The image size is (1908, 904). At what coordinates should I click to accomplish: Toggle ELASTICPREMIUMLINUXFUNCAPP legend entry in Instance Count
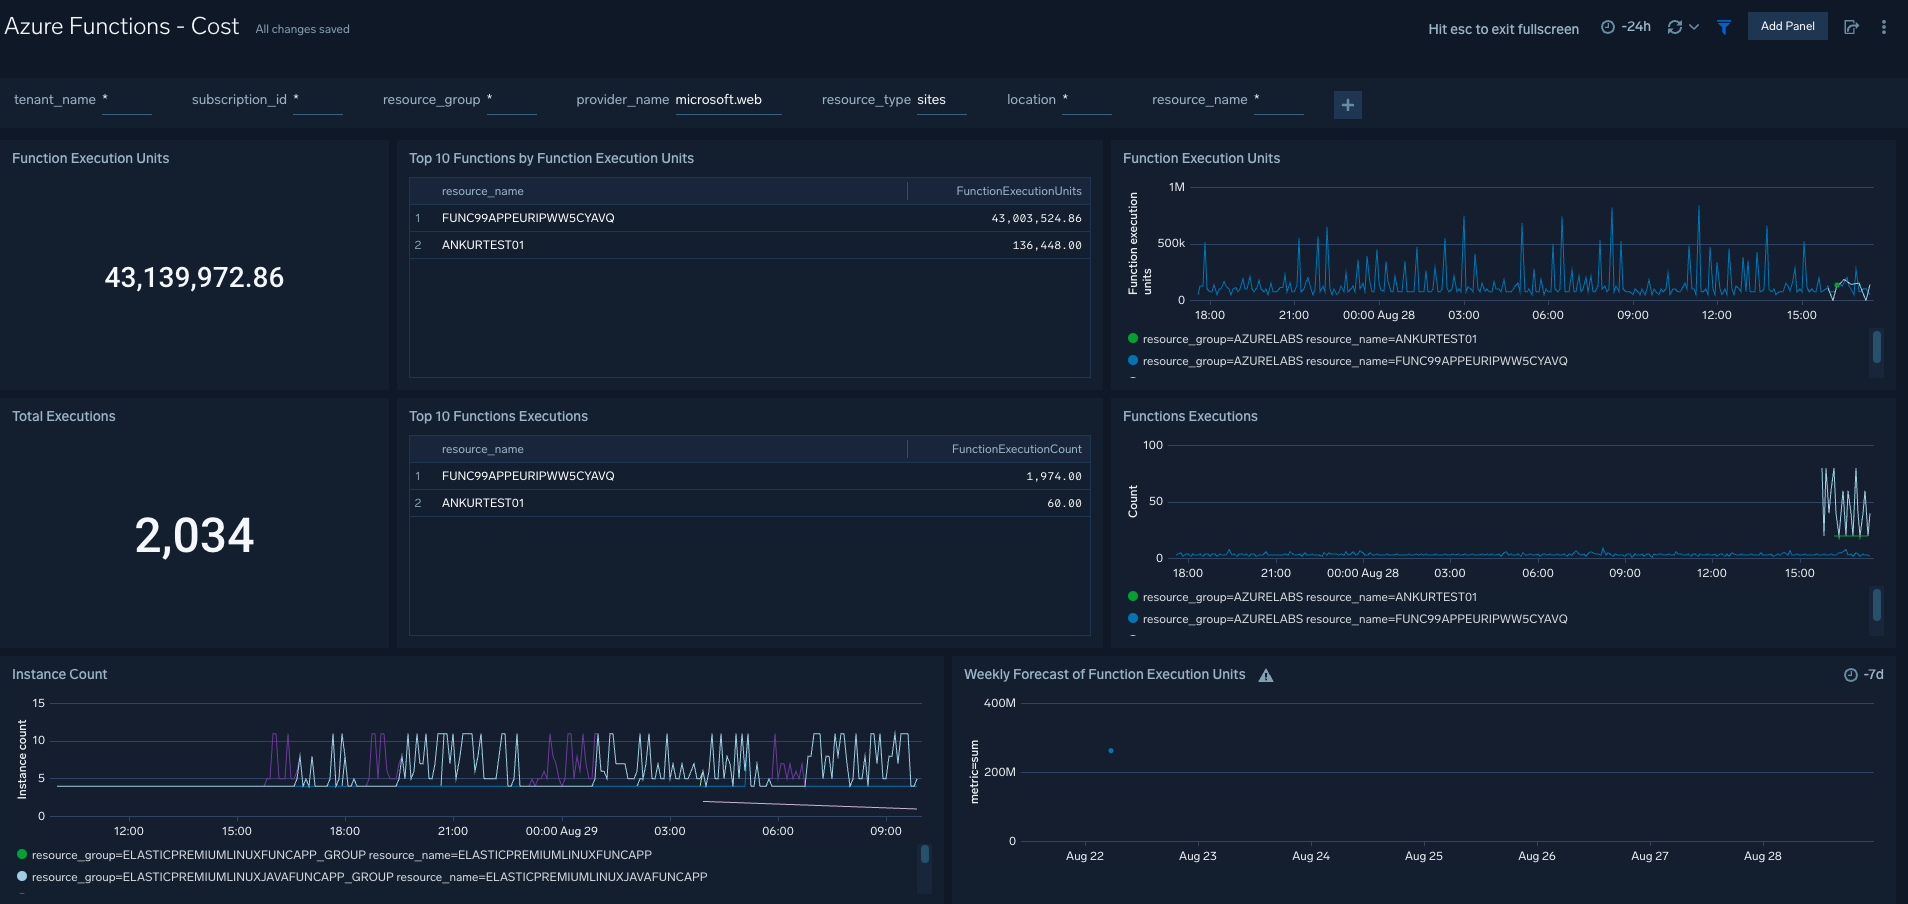[334, 855]
